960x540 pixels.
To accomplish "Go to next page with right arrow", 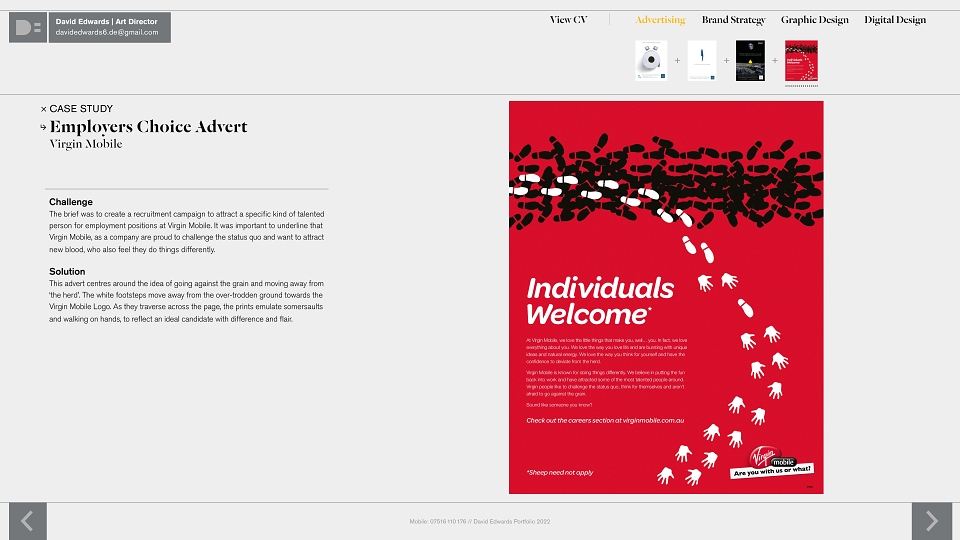I will pyautogui.click(x=932, y=521).
